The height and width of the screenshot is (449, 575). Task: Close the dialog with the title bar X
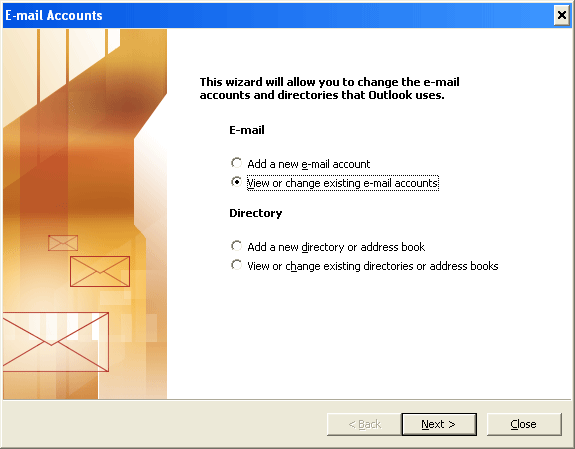561,15
